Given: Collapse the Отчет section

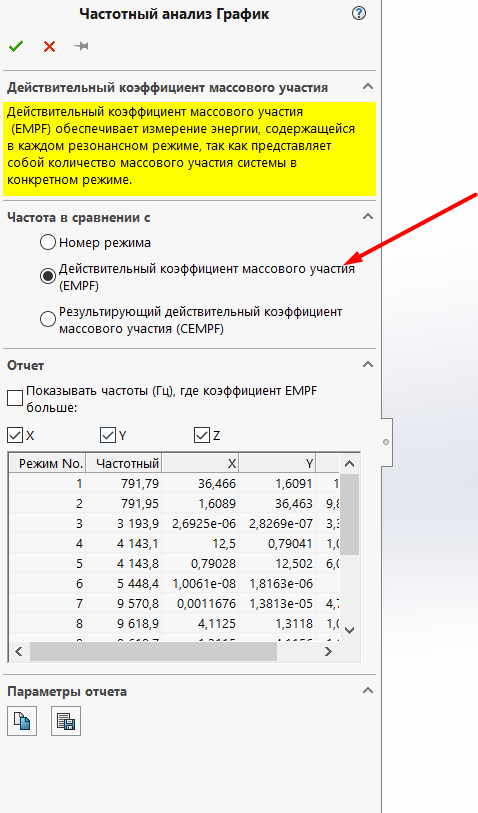Looking at the screenshot, I should click(368, 365).
